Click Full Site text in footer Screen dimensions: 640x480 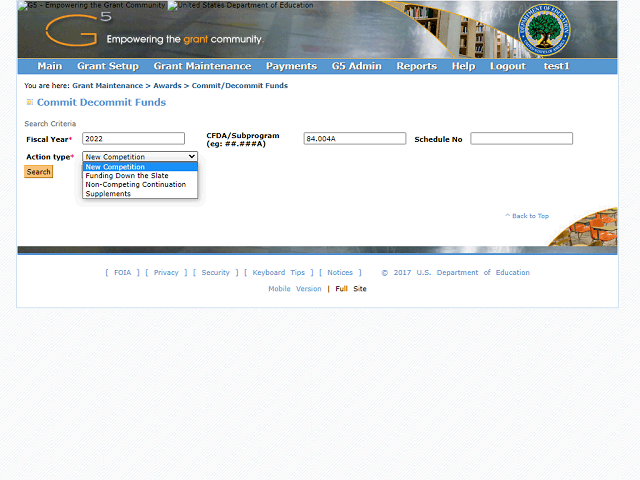(x=351, y=289)
